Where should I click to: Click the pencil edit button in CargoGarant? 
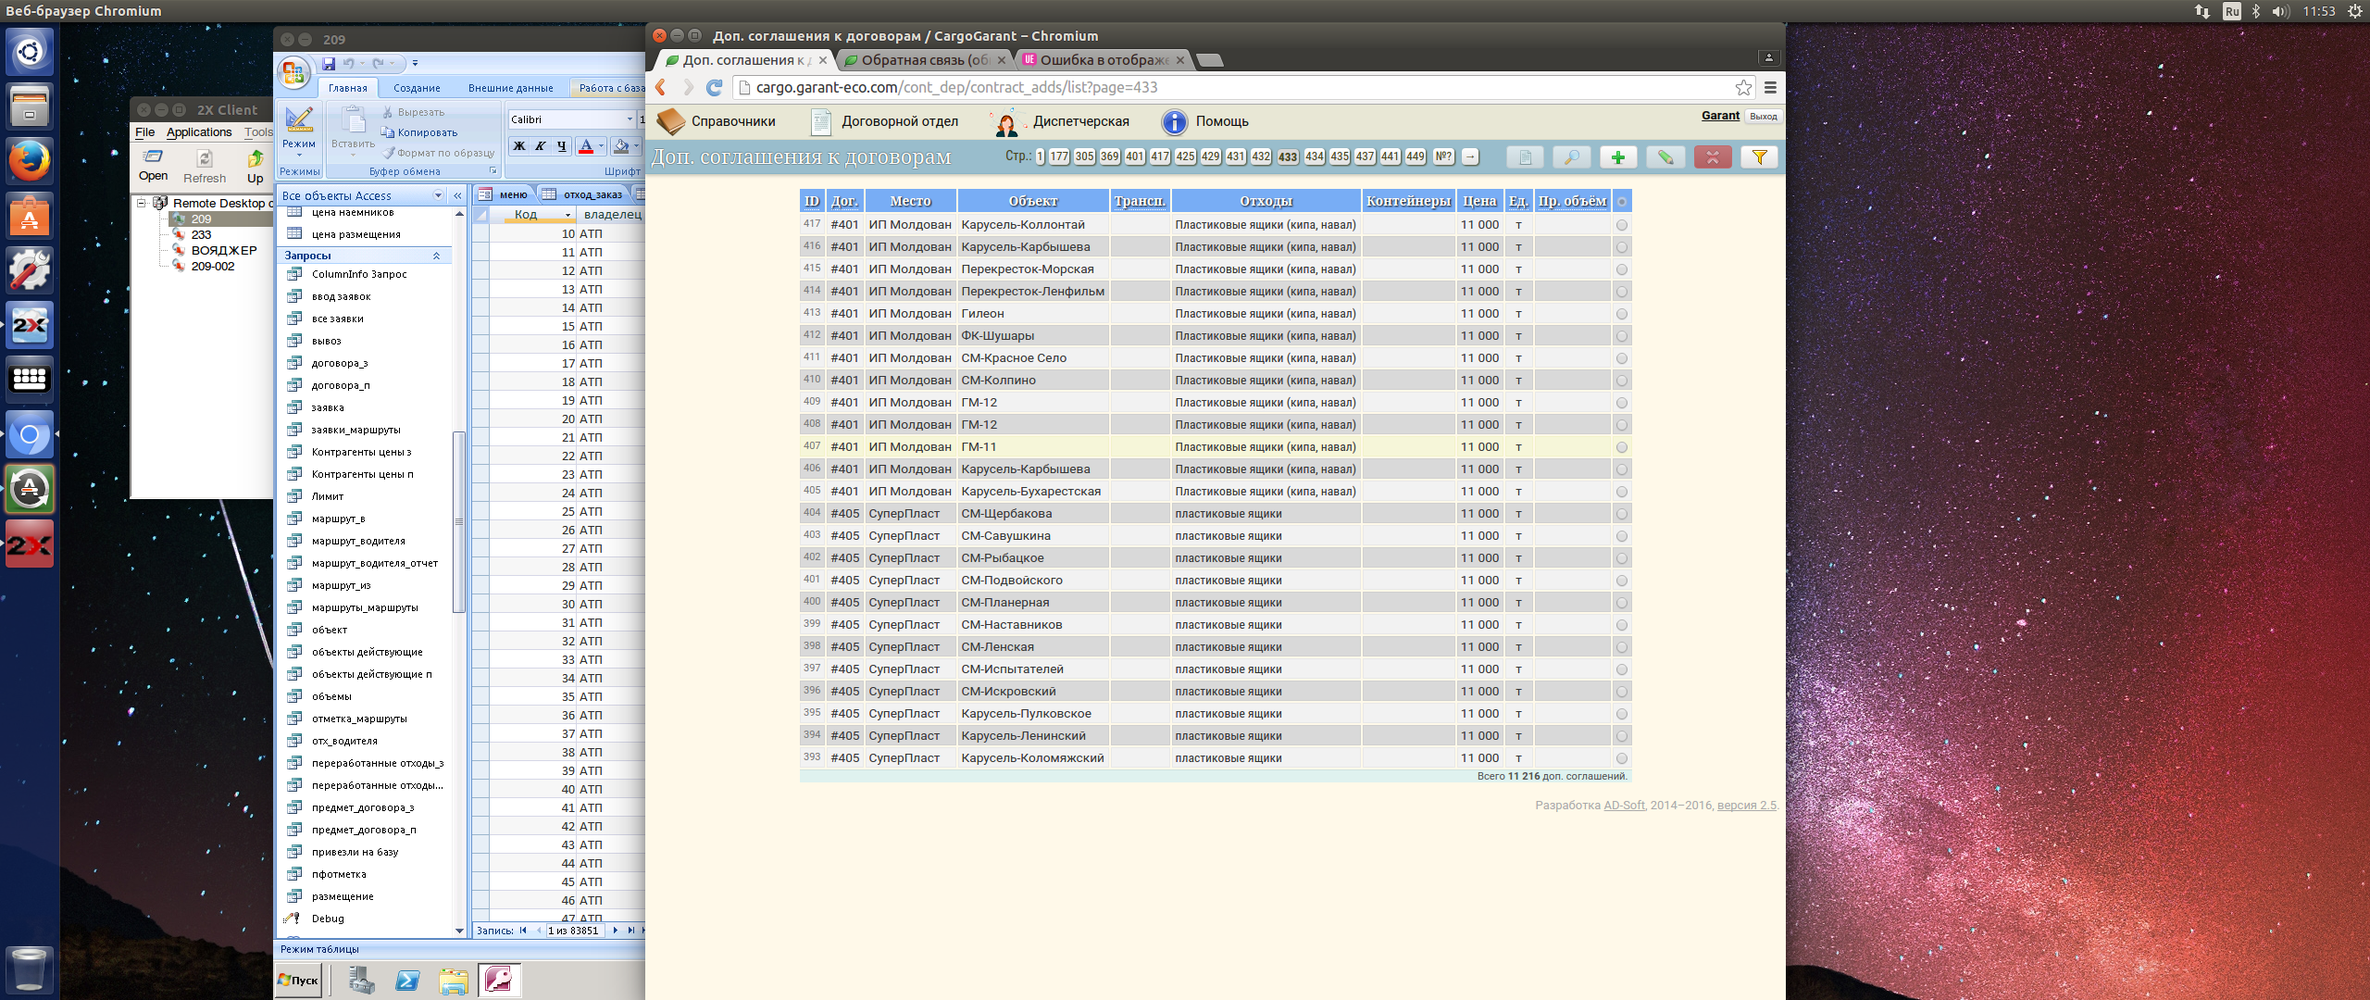pyautogui.click(x=1665, y=157)
